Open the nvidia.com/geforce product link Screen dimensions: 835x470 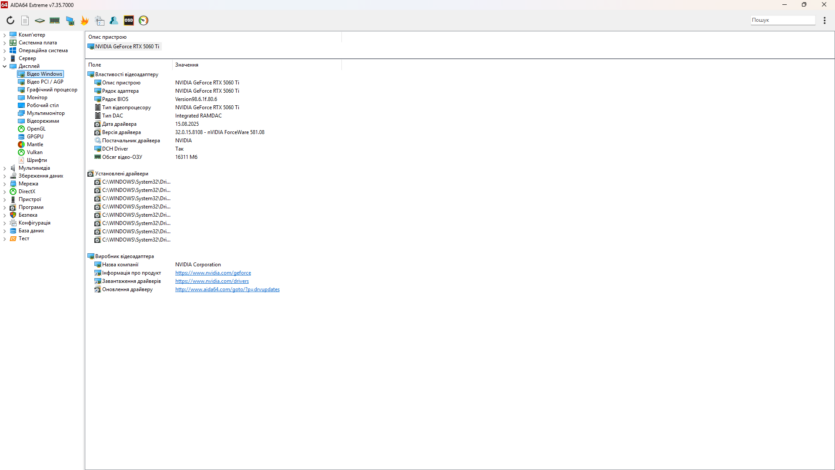213,273
